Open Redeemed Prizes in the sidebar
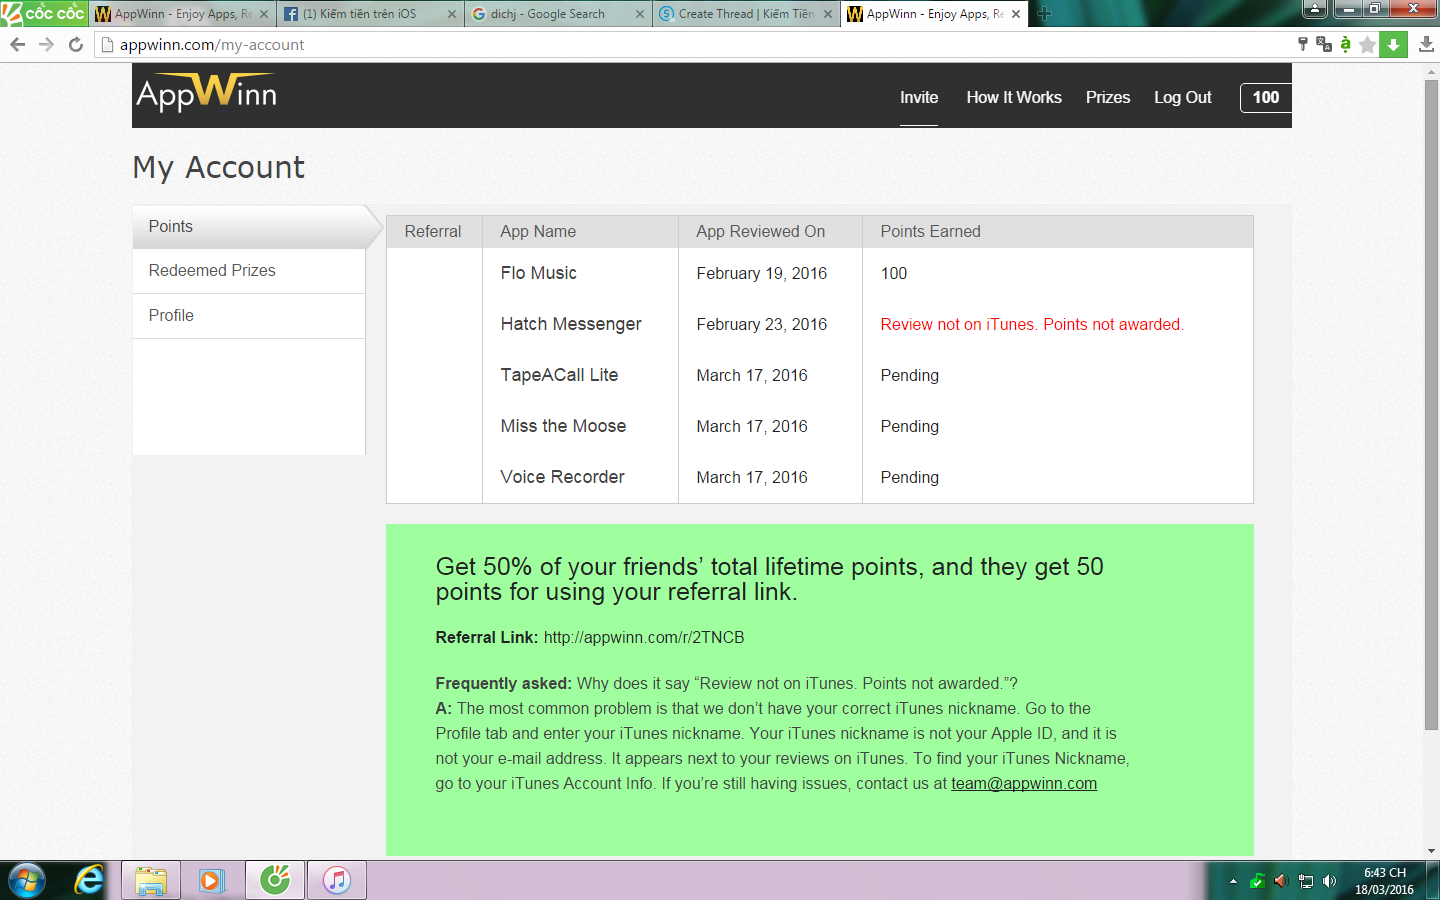The height and width of the screenshot is (900, 1440). click(249, 271)
